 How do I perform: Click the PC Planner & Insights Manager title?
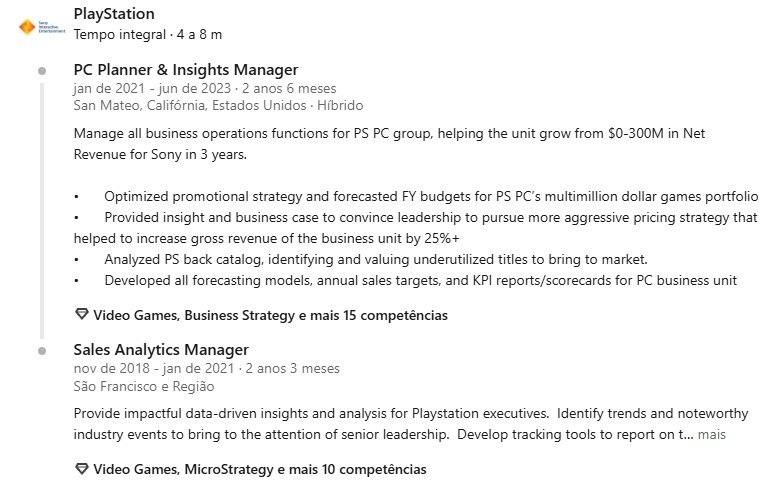point(186,70)
